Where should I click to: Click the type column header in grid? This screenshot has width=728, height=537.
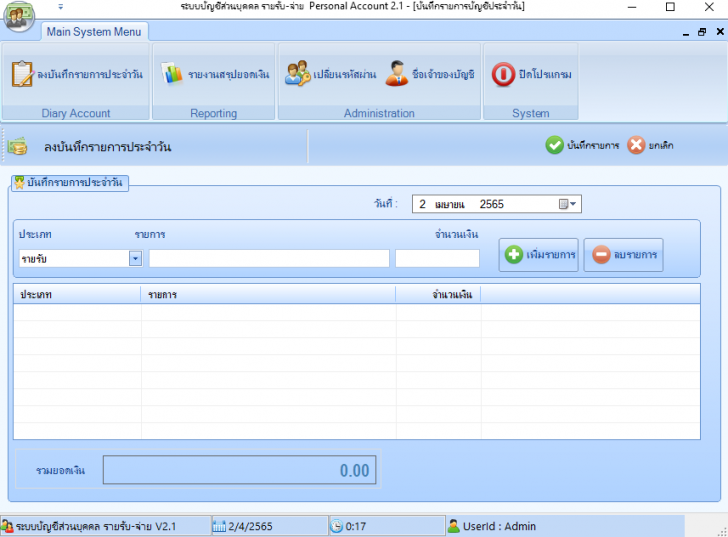click(x=77, y=295)
